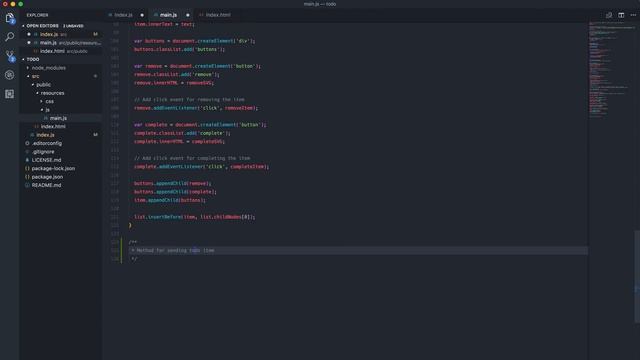Click the EXPLORER panel title
640x360 pixels.
pyautogui.click(x=37, y=15)
